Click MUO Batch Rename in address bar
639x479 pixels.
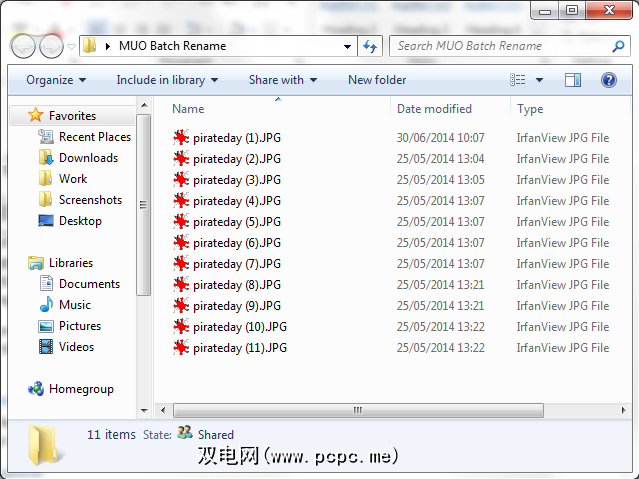[x=172, y=46]
